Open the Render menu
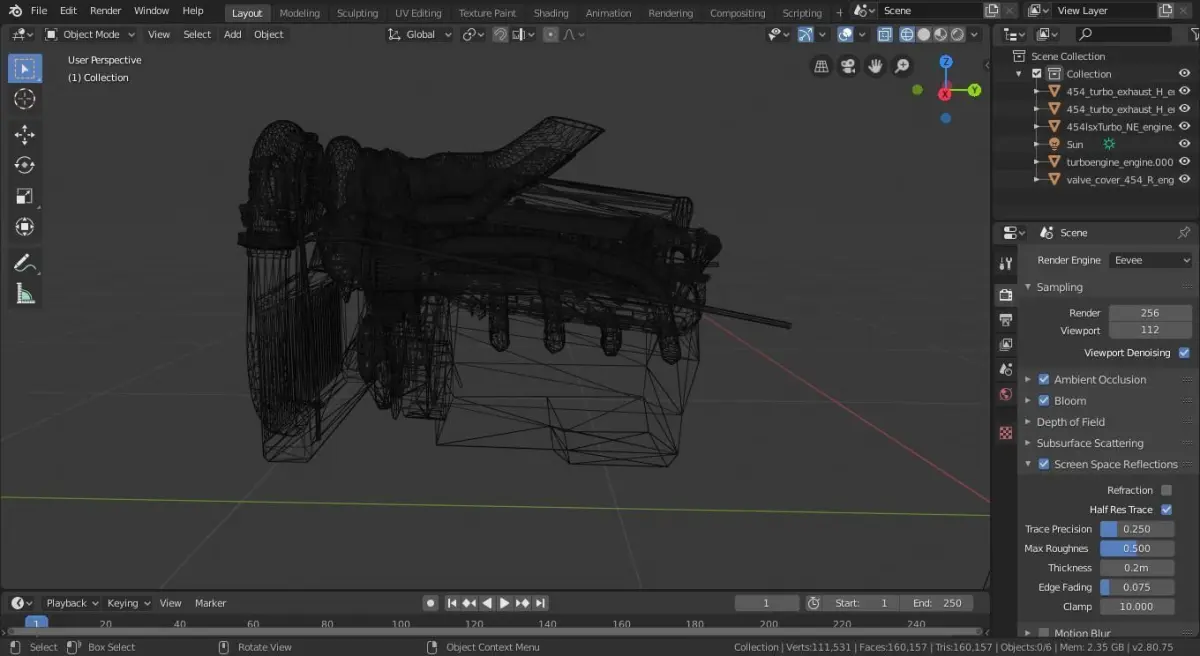 (x=105, y=11)
